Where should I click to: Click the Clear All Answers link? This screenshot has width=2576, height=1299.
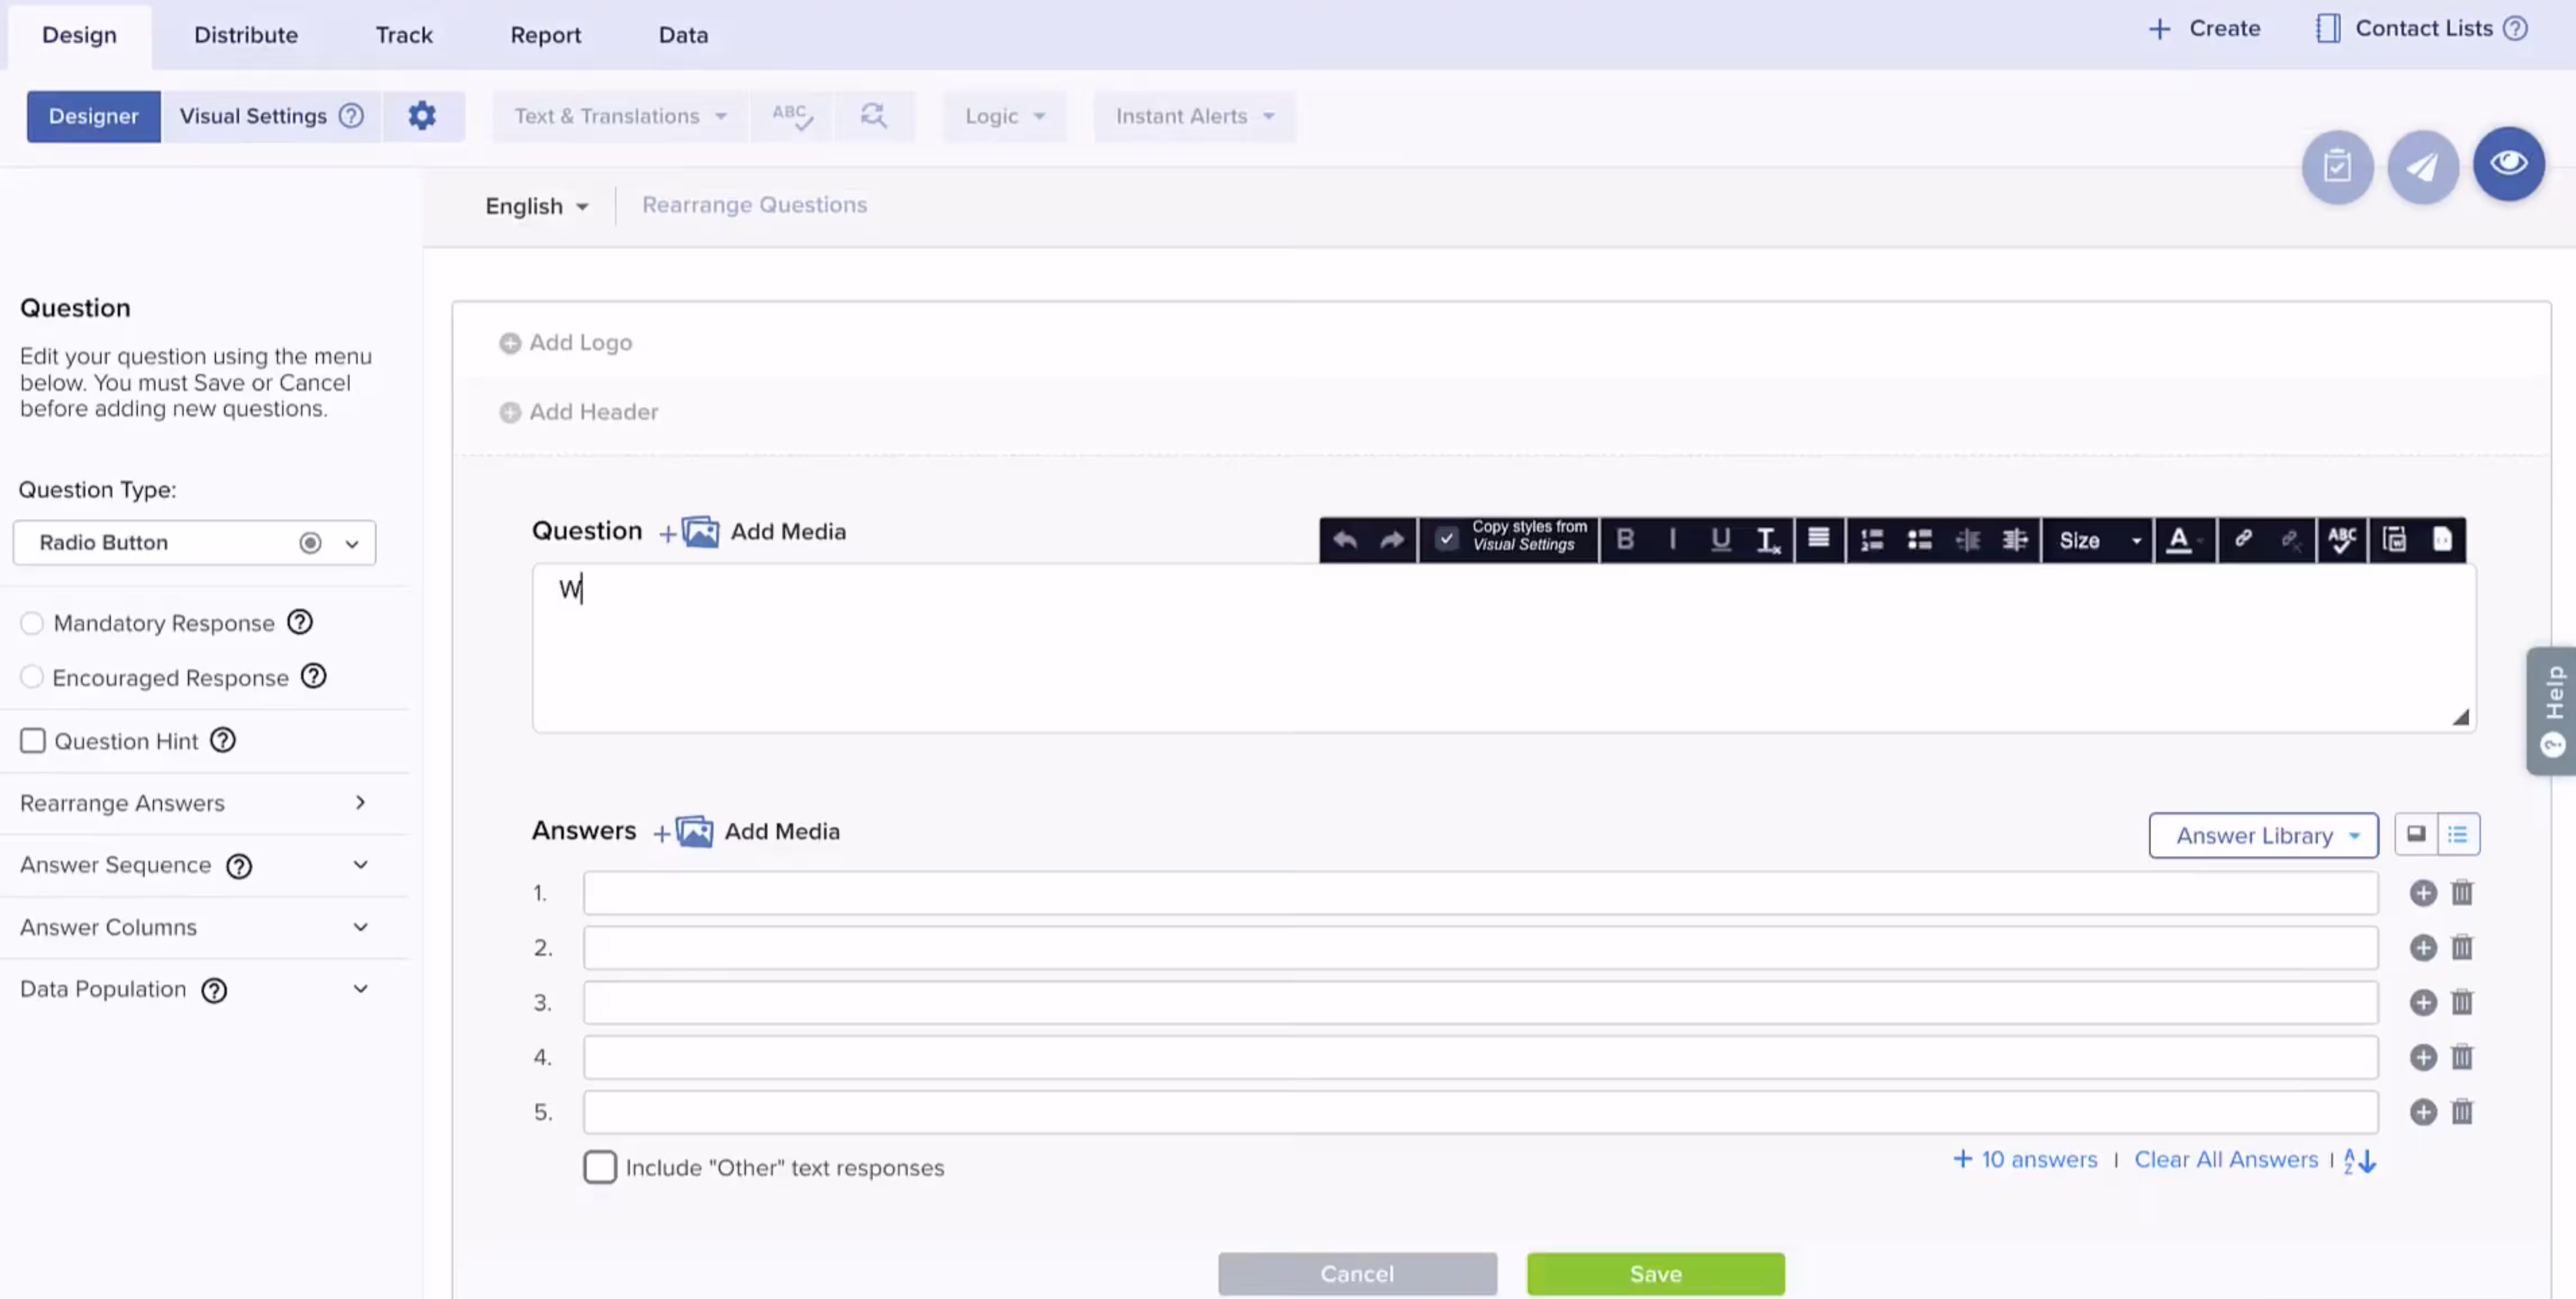click(x=2225, y=1159)
